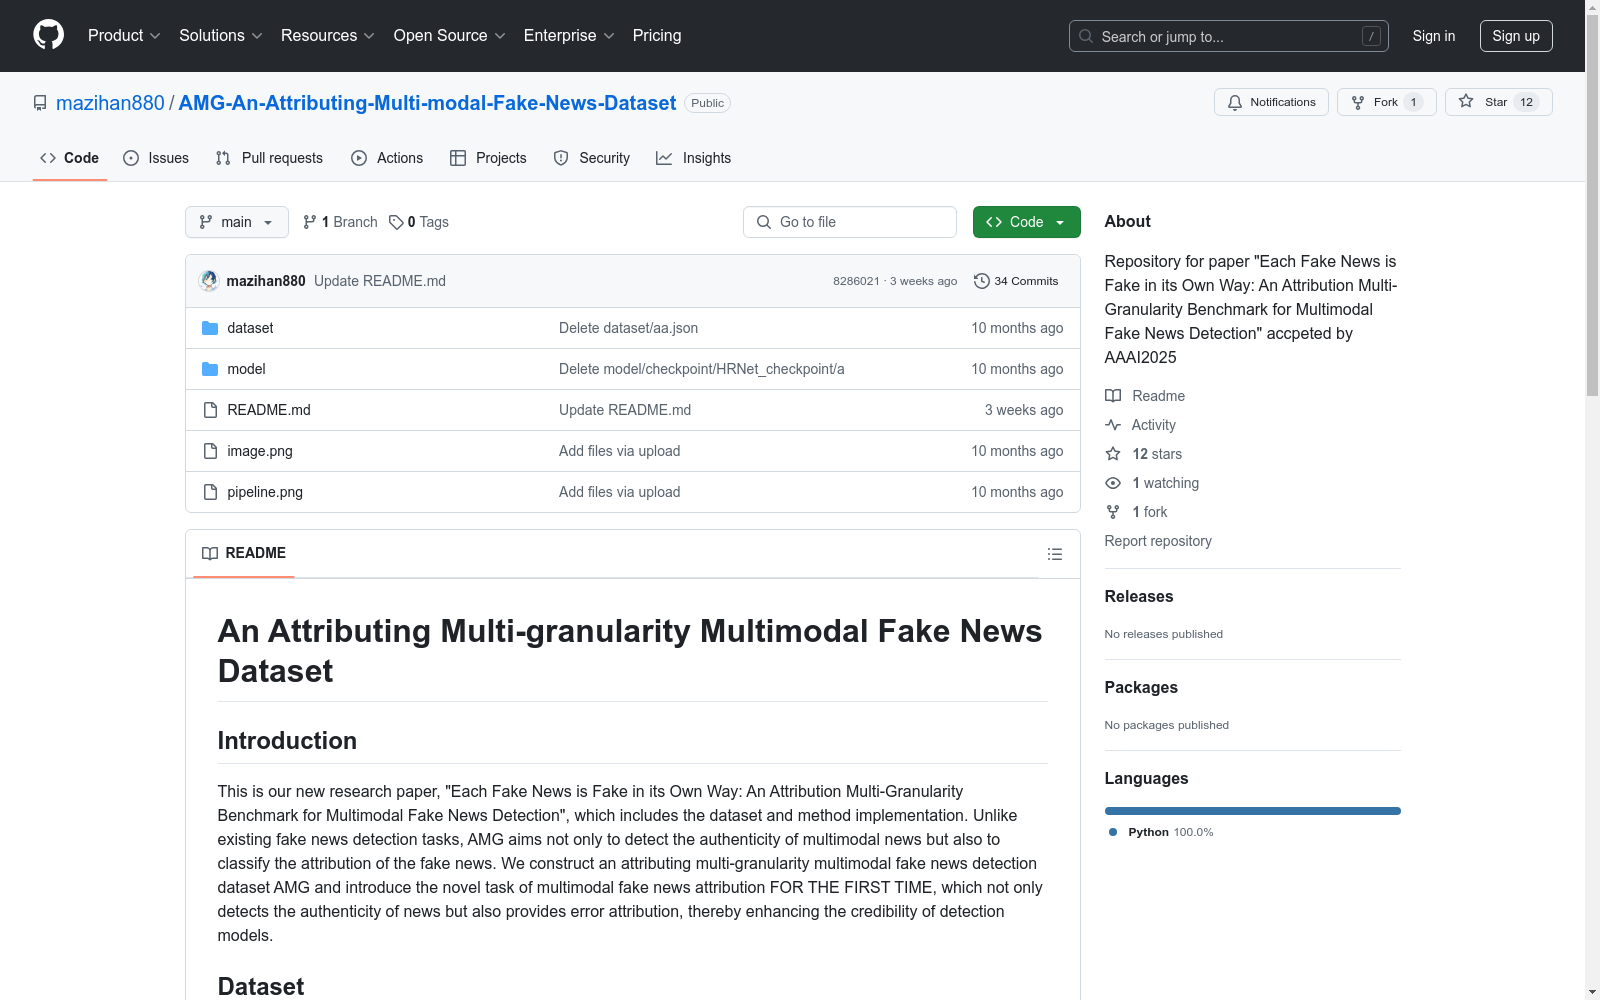
Task: Open the Issues tab
Action: 156,158
